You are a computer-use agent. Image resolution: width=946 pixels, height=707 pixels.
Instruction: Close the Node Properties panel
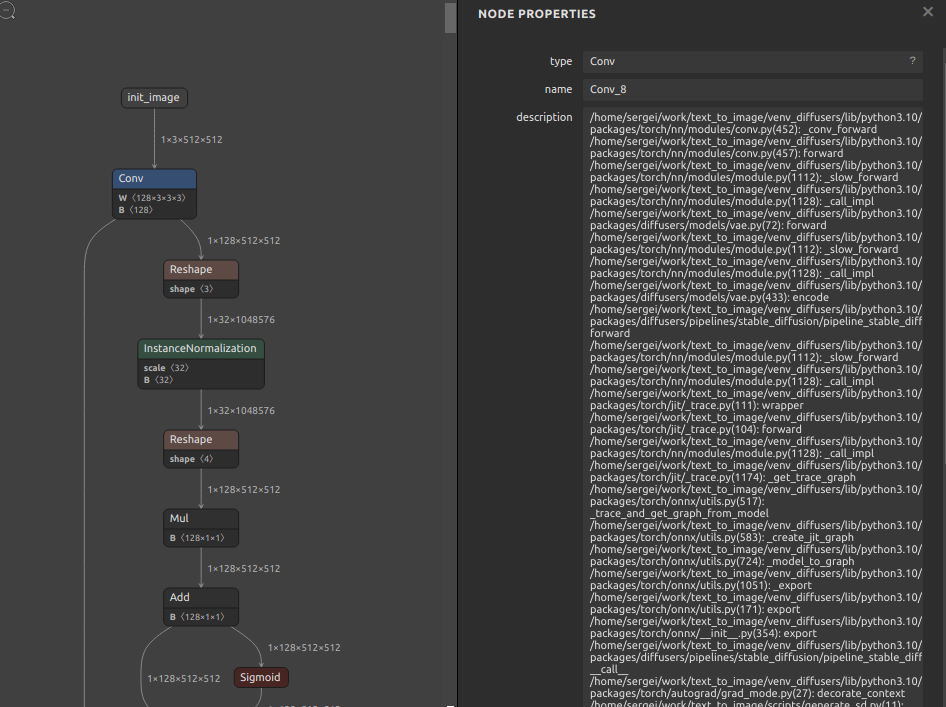[x=927, y=12]
